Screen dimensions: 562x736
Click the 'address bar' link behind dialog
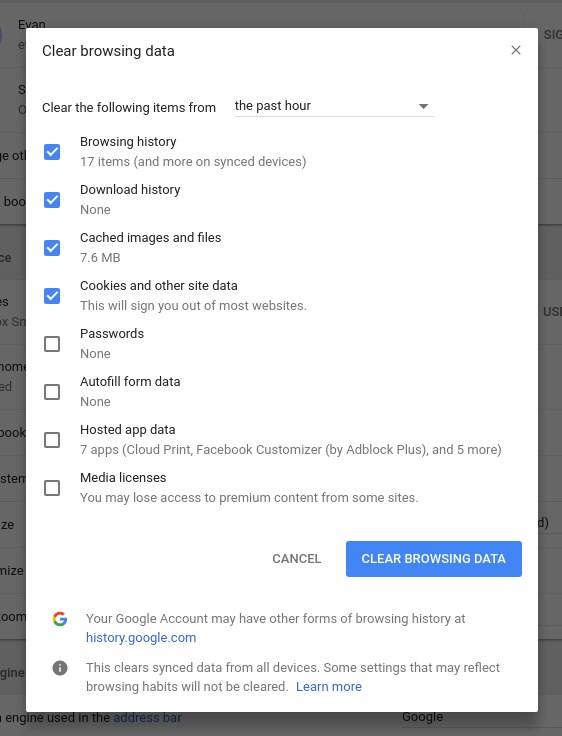point(147,718)
